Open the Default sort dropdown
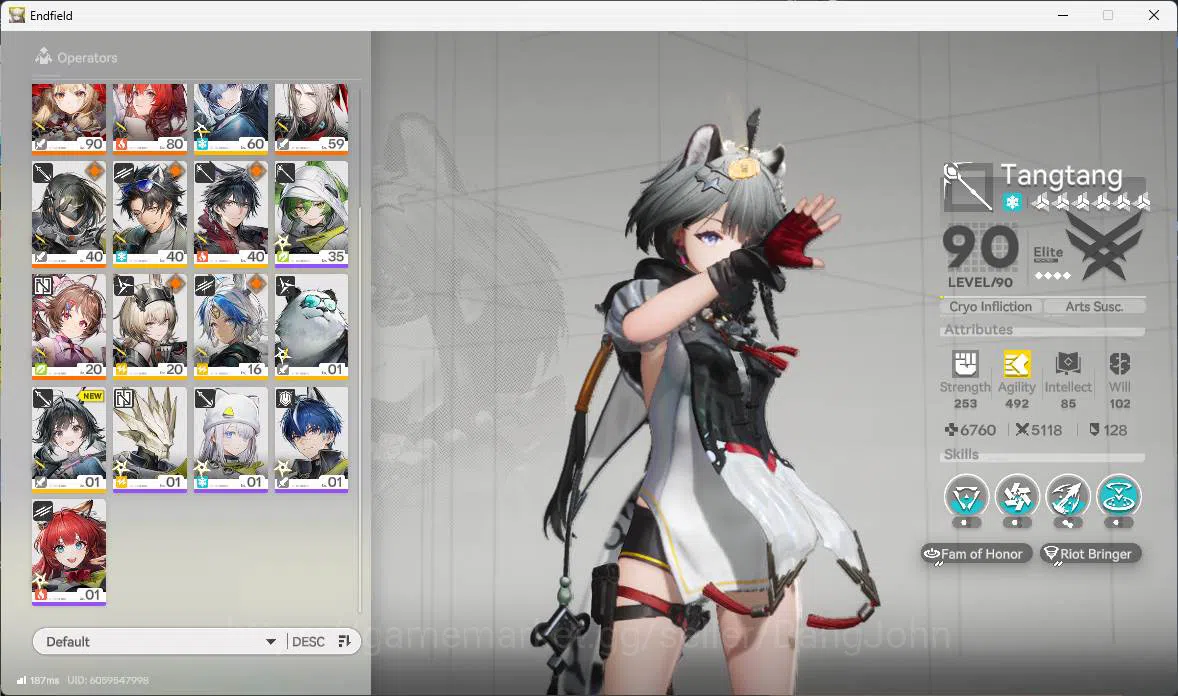The width and height of the screenshot is (1178, 696). coord(159,641)
